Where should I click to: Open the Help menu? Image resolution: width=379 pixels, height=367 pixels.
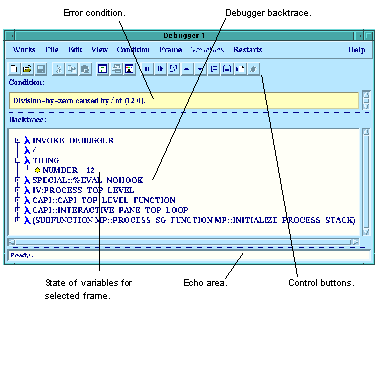356,50
